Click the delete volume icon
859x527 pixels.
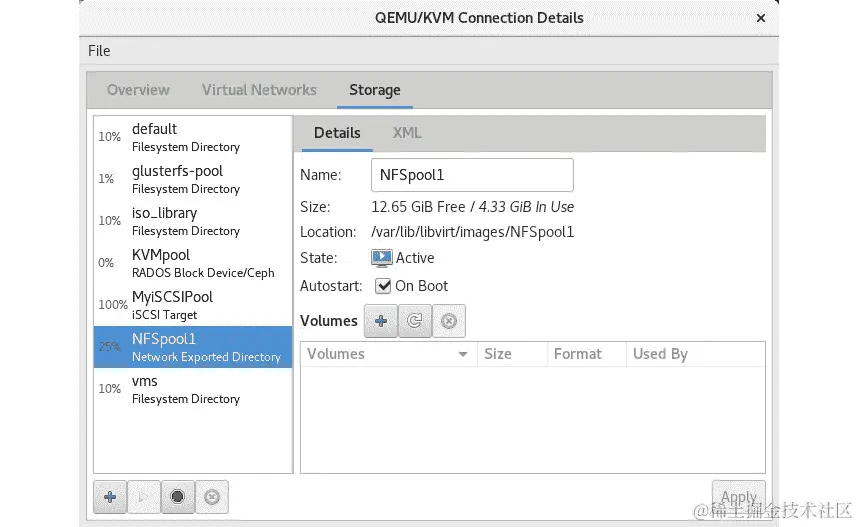[x=449, y=321]
